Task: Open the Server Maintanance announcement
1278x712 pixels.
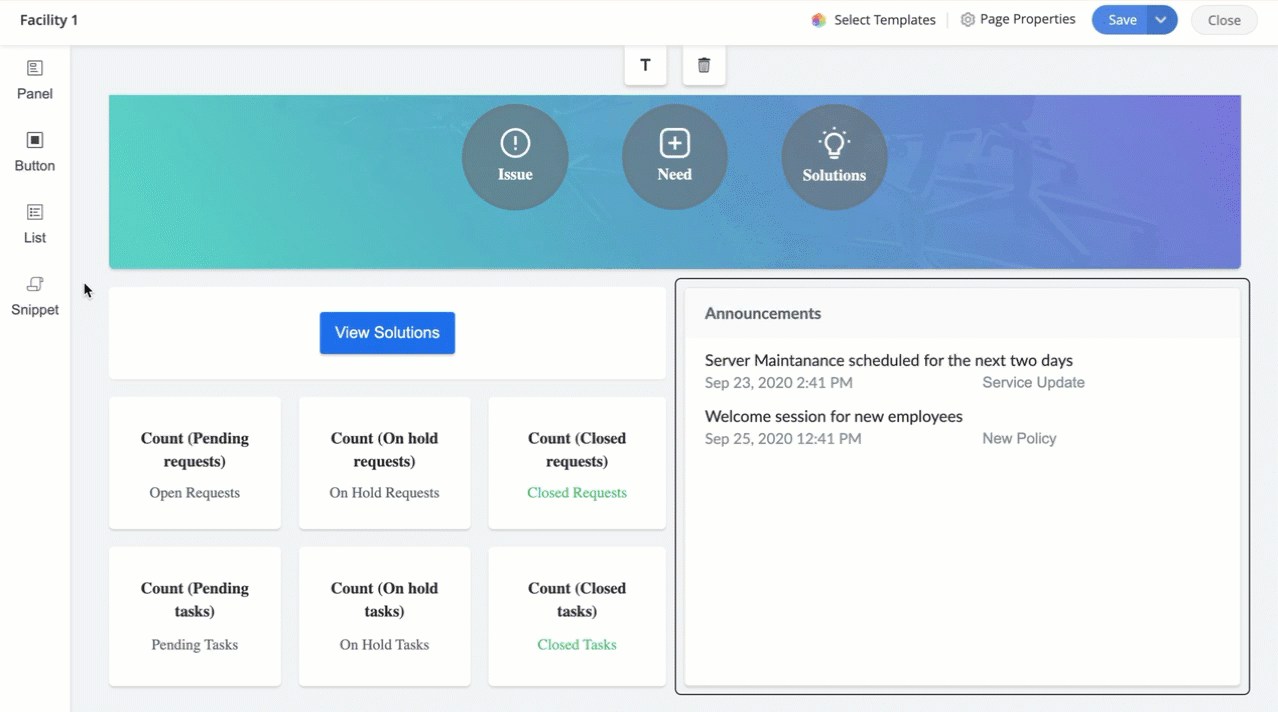Action: tap(888, 361)
